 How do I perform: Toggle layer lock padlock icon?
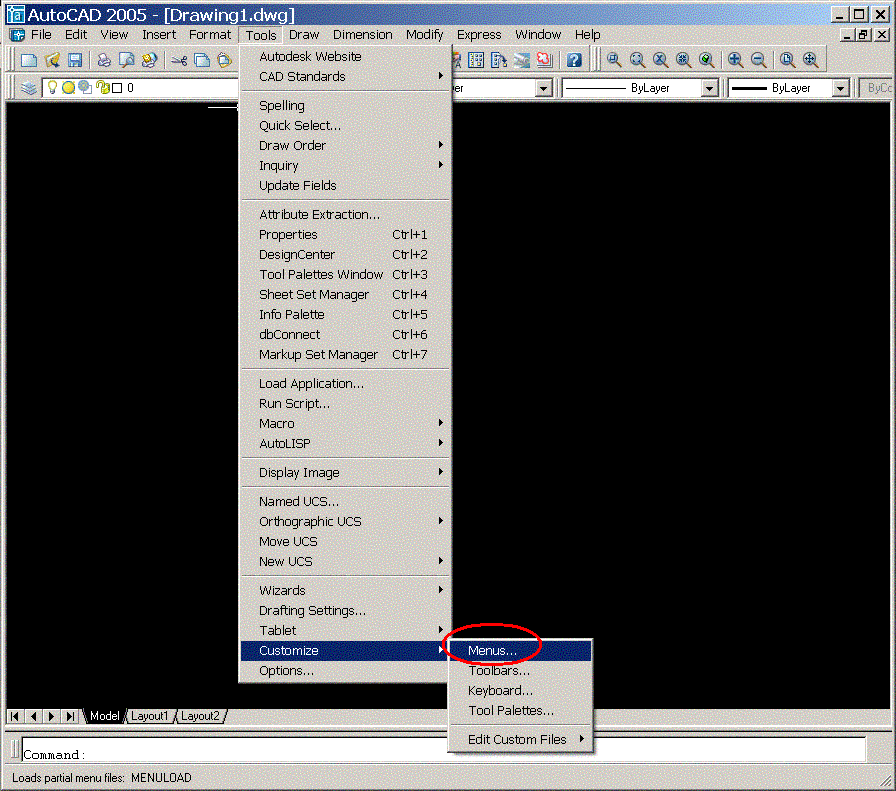click(102, 88)
